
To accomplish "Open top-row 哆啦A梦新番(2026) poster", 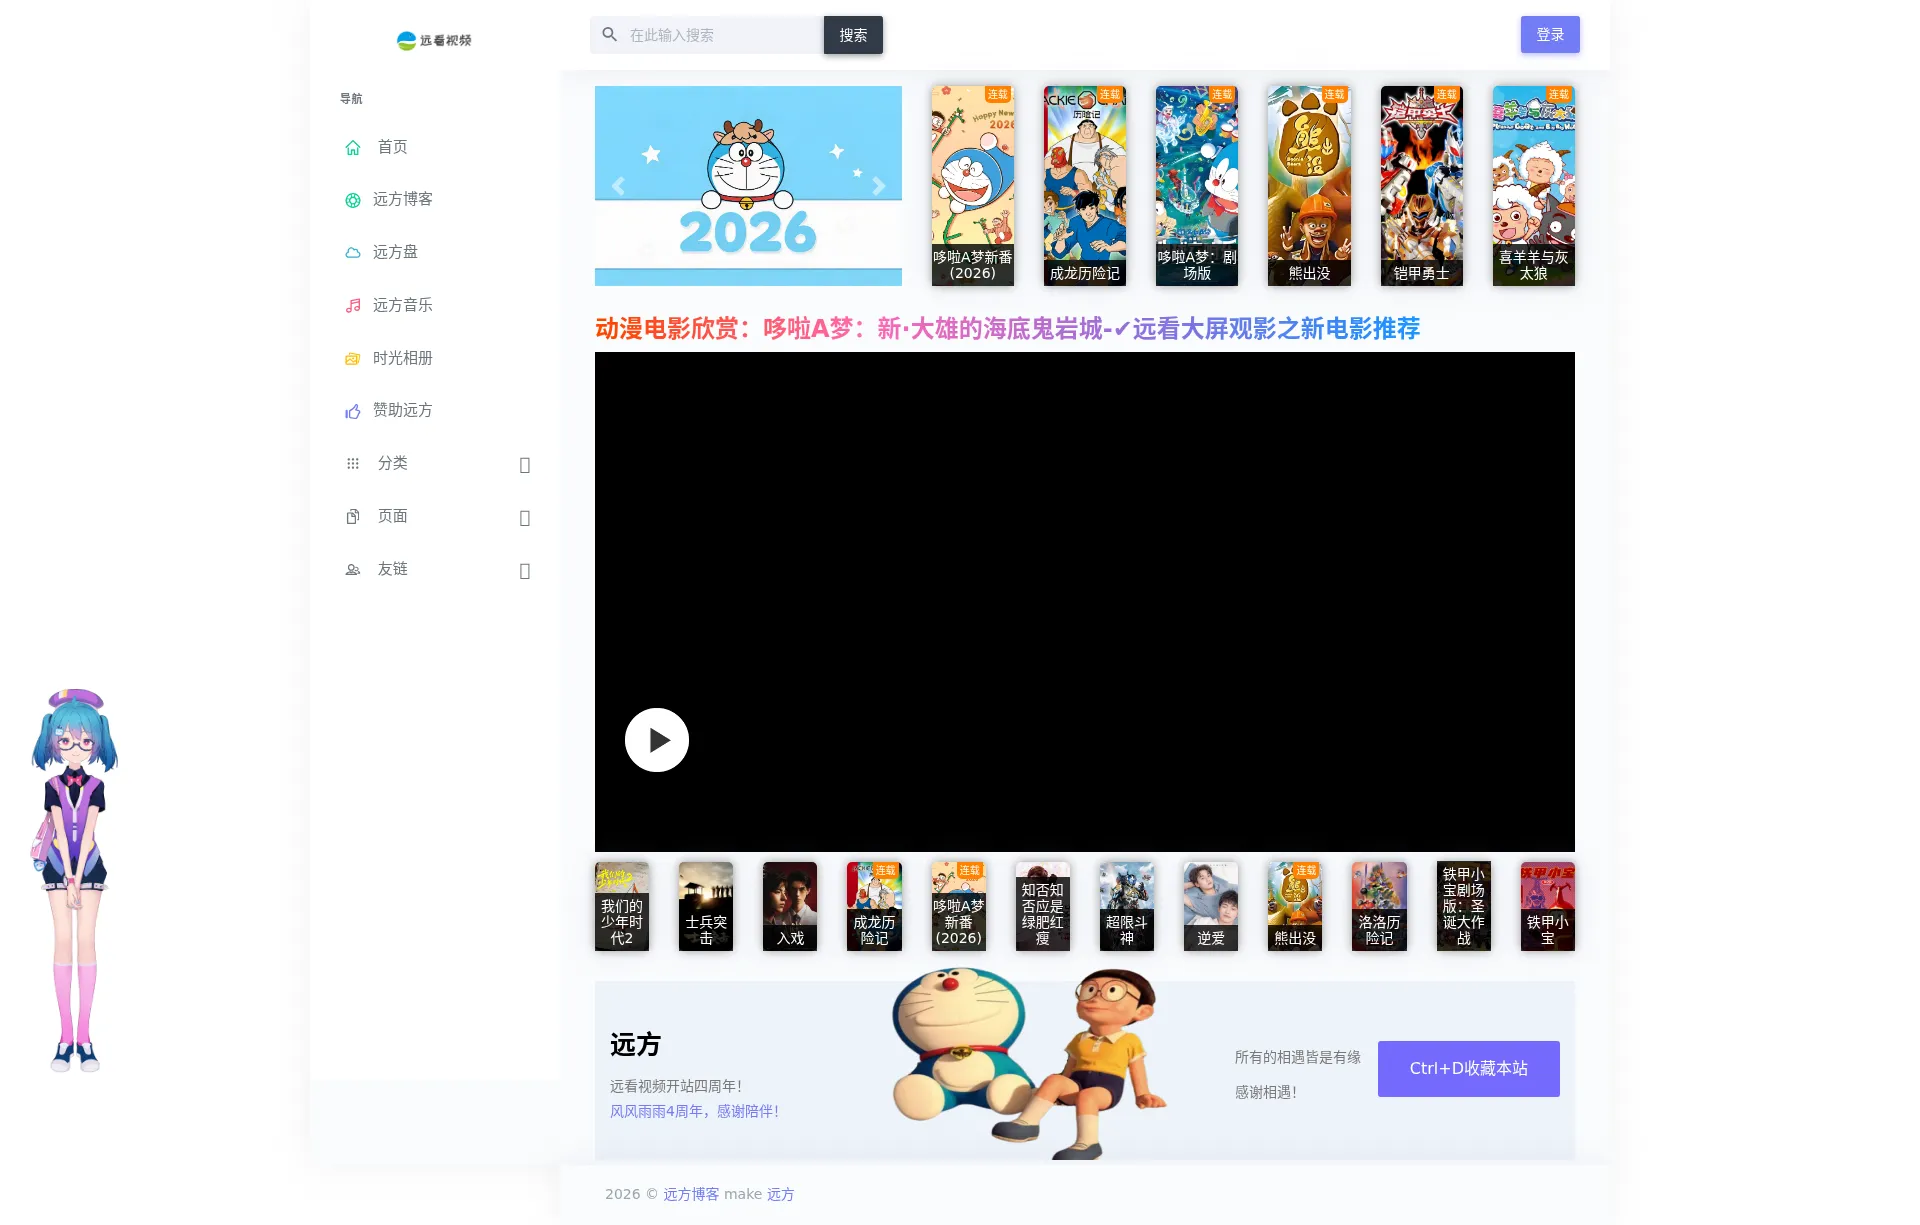I will (x=973, y=186).
